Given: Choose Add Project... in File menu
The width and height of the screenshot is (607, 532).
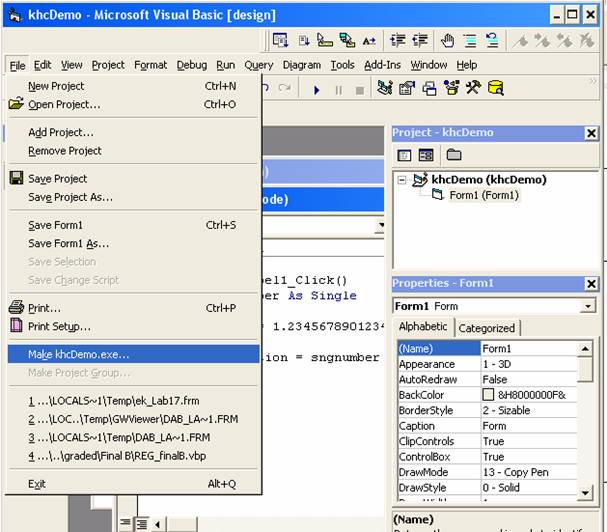Looking at the screenshot, I should tap(134, 132).
